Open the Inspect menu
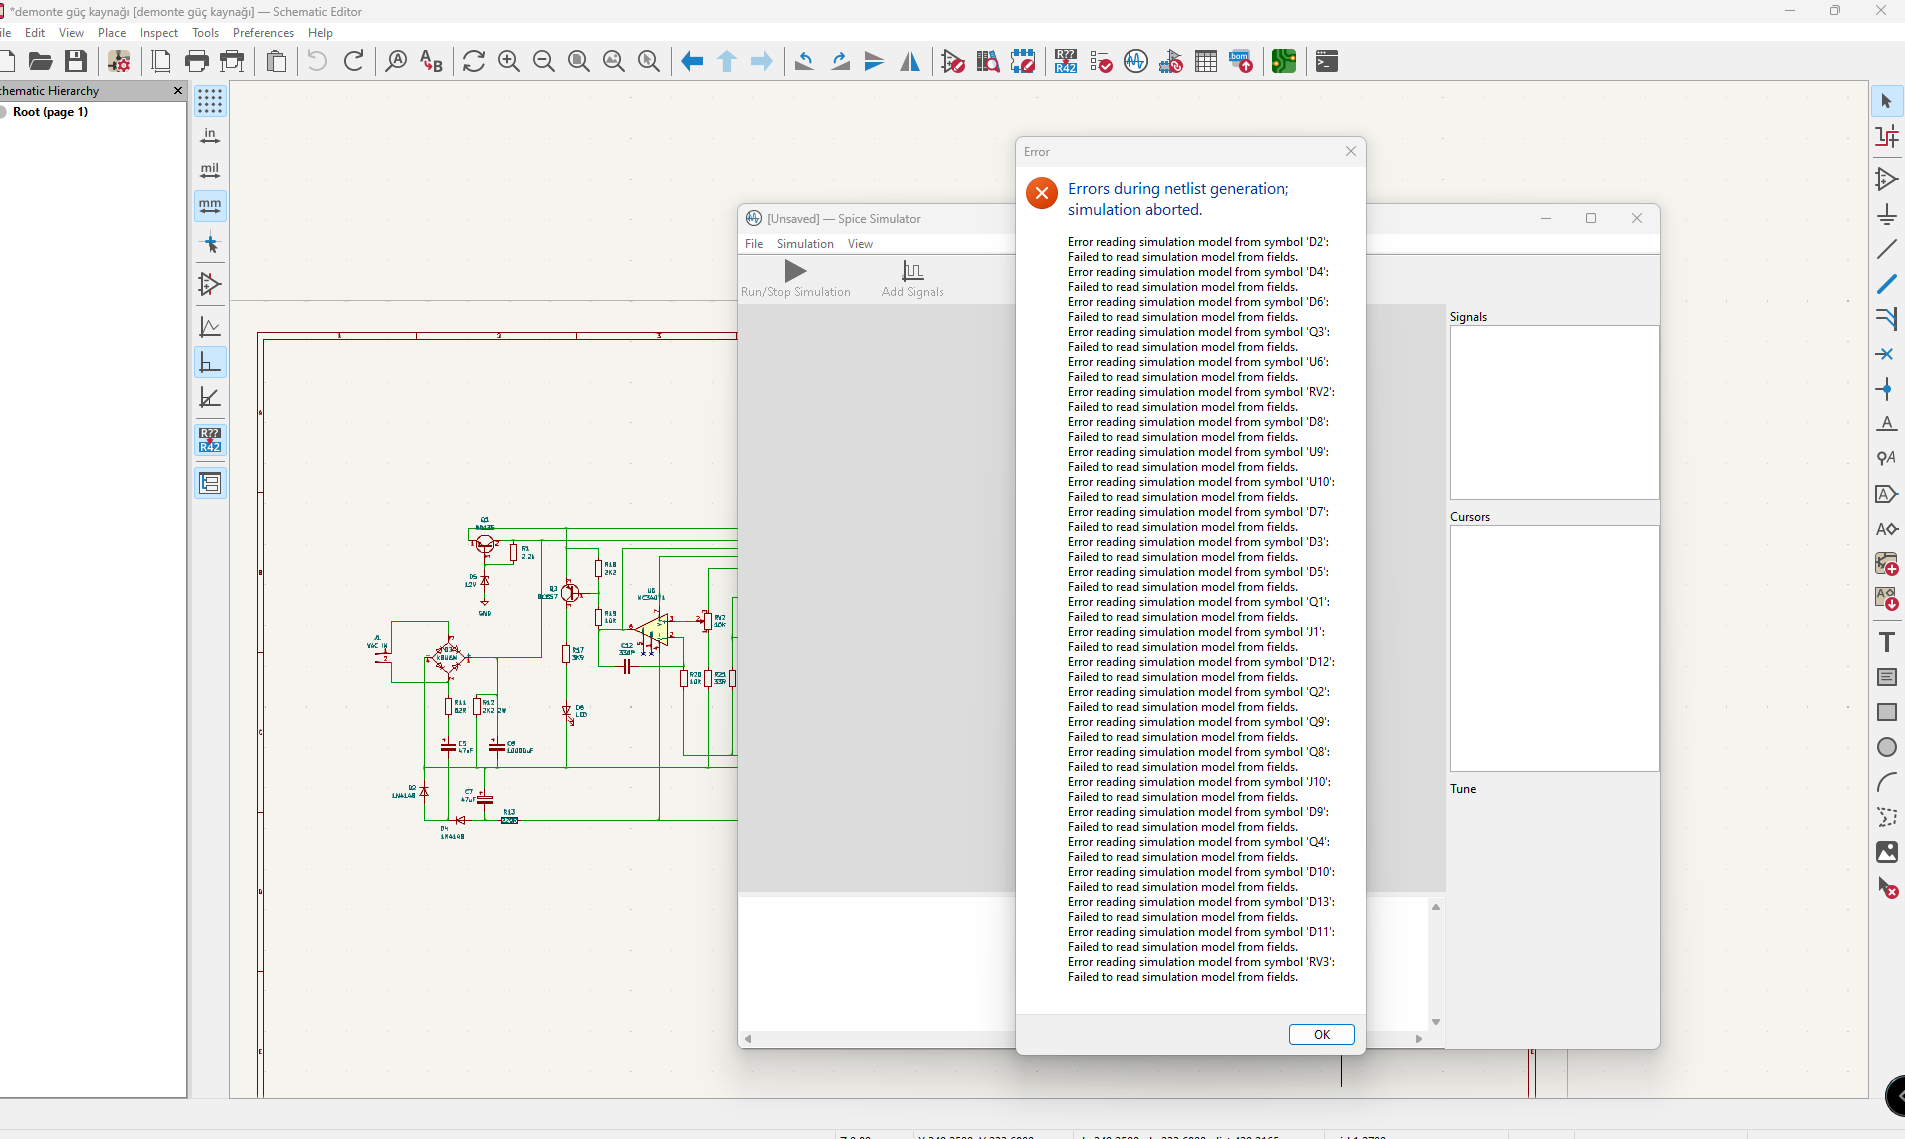Image resolution: width=1905 pixels, height=1139 pixels. click(158, 33)
